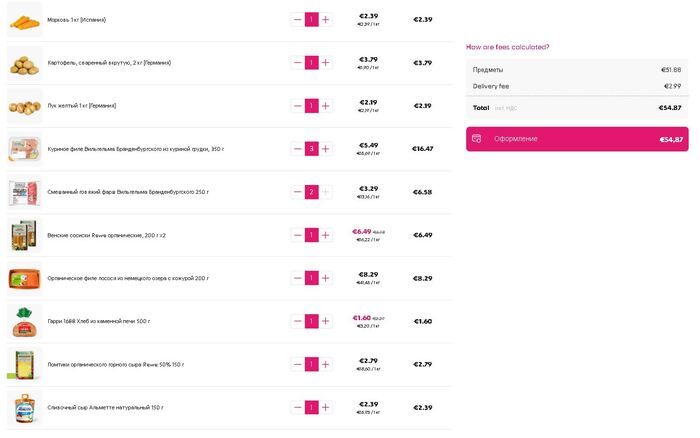Screen dimensions: 700x438
Task: Open the salmon fillet product image
Action: 25,279
